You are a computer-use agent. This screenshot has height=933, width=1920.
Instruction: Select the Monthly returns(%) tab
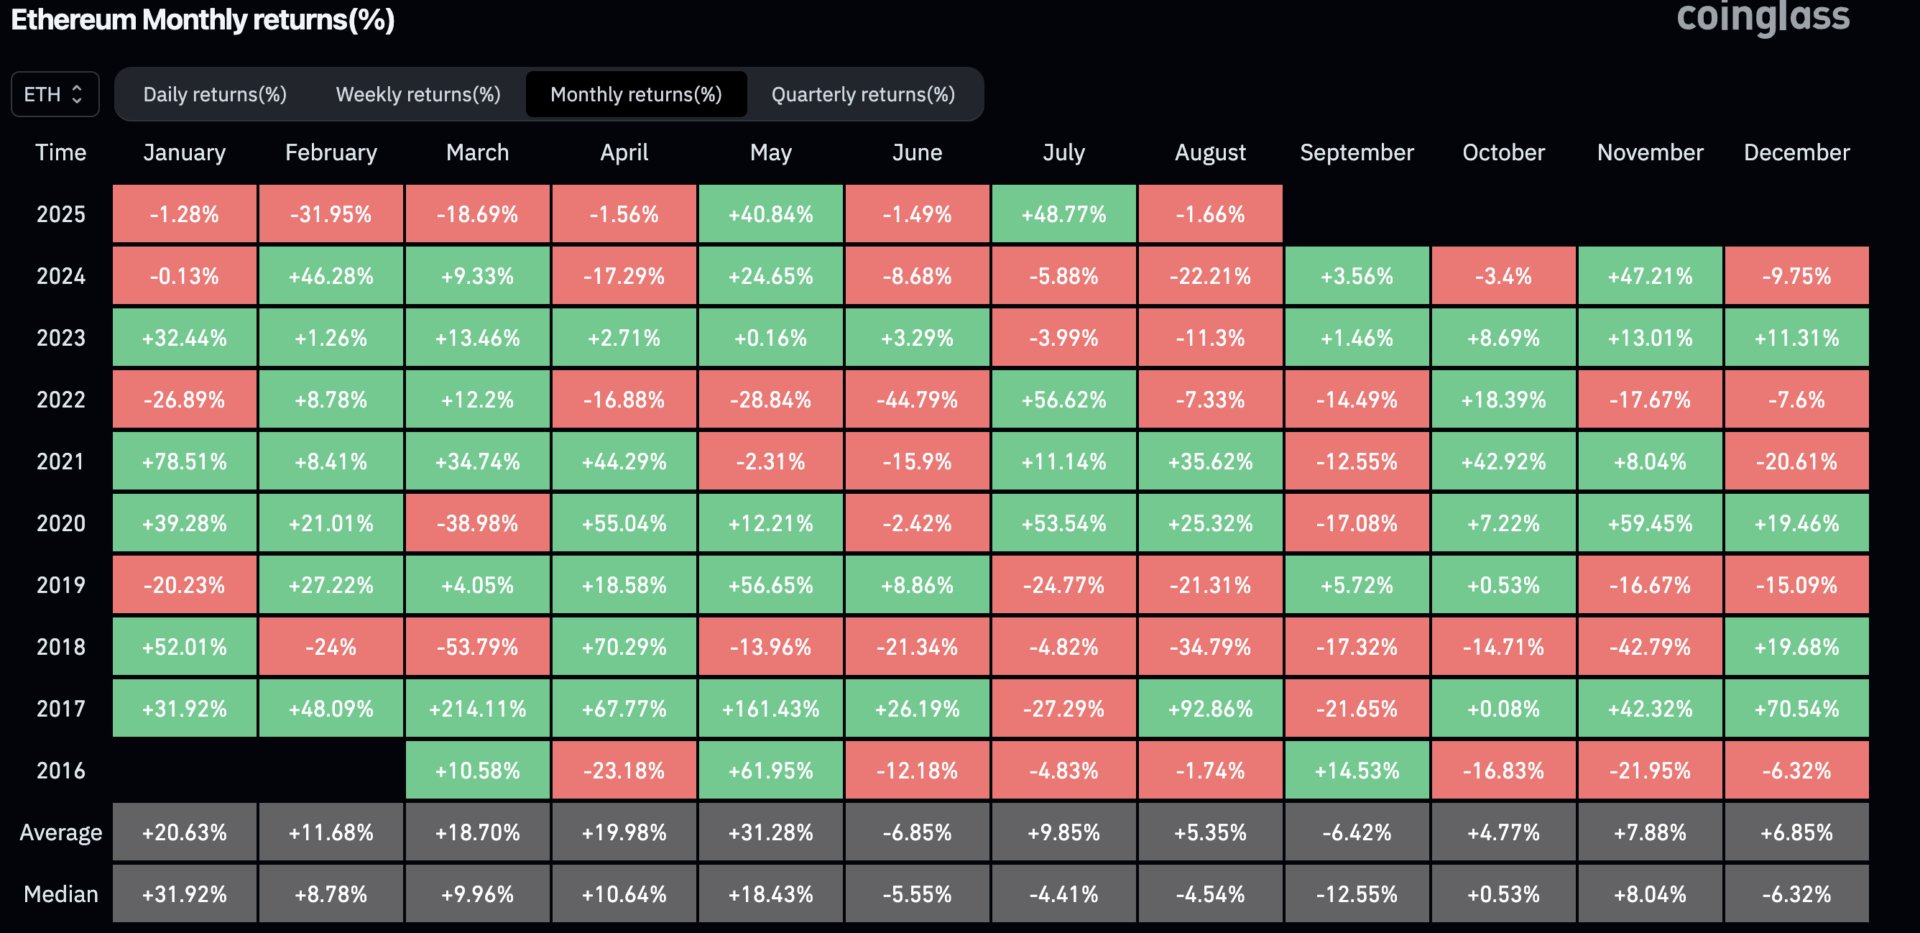tap(636, 94)
